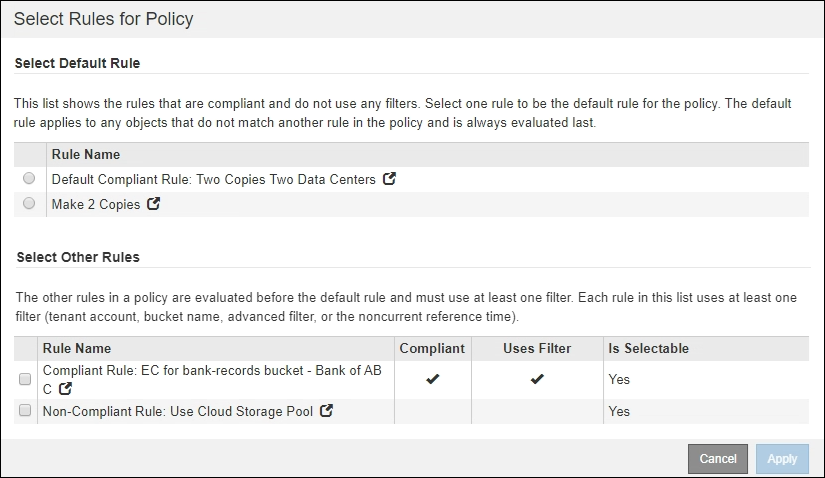This screenshot has height=478, width=825.
Task: Click the Uses Filter checkmark for EC rule
Action: (537, 380)
